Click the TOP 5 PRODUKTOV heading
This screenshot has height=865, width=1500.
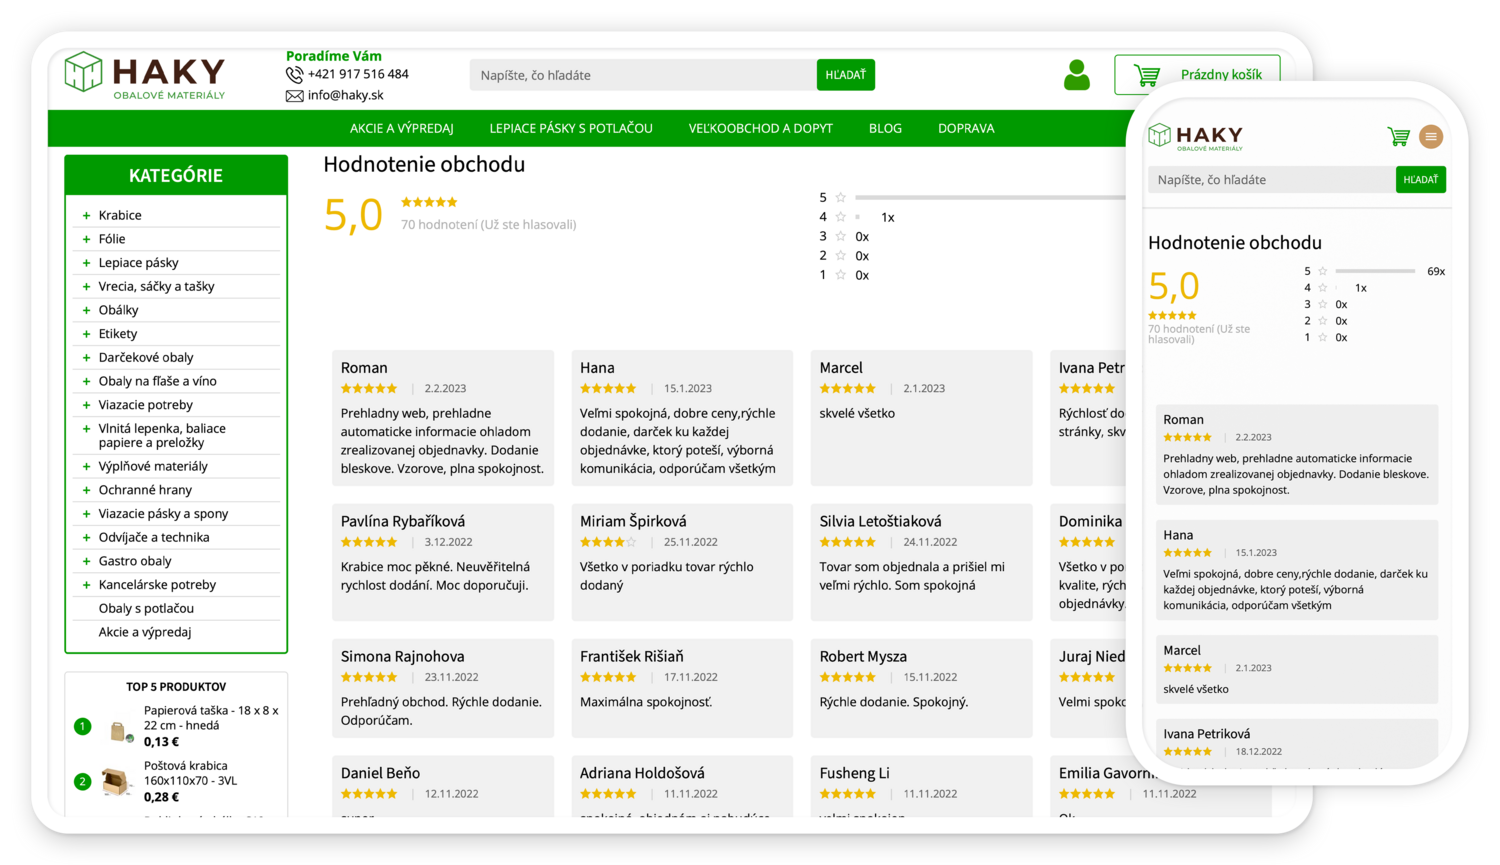(x=176, y=687)
